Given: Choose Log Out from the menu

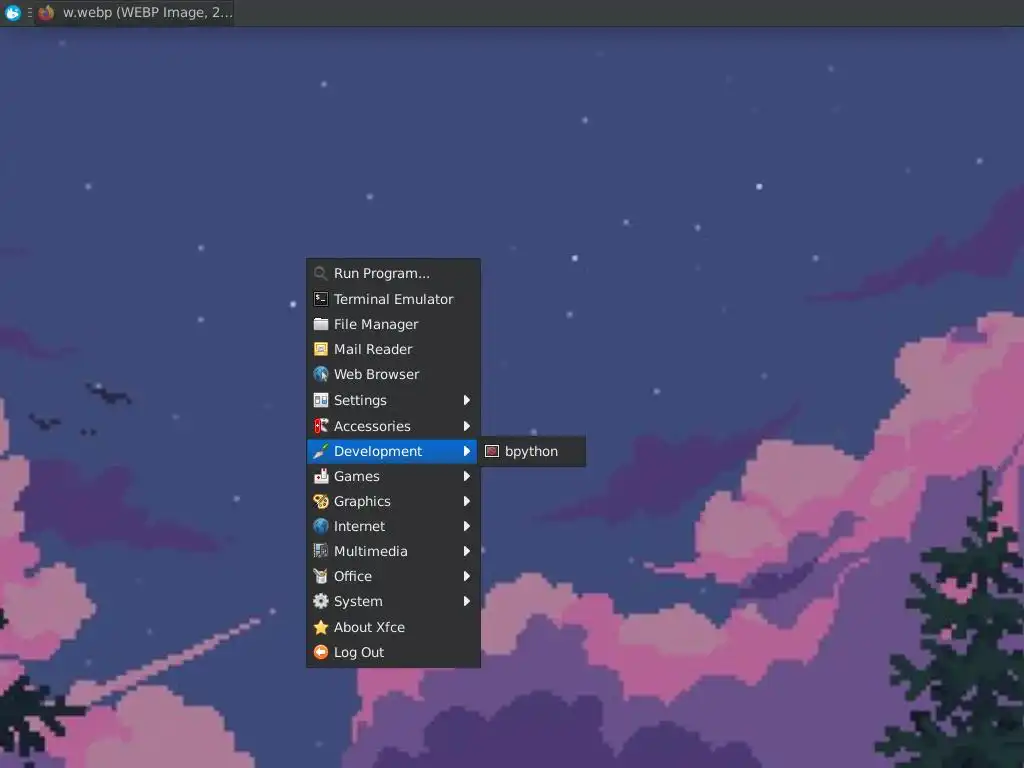Looking at the screenshot, I should (393, 652).
